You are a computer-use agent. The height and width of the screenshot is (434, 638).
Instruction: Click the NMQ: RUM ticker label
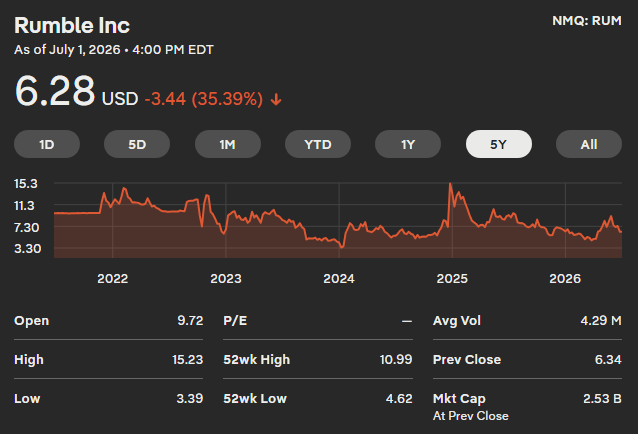click(x=587, y=20)
